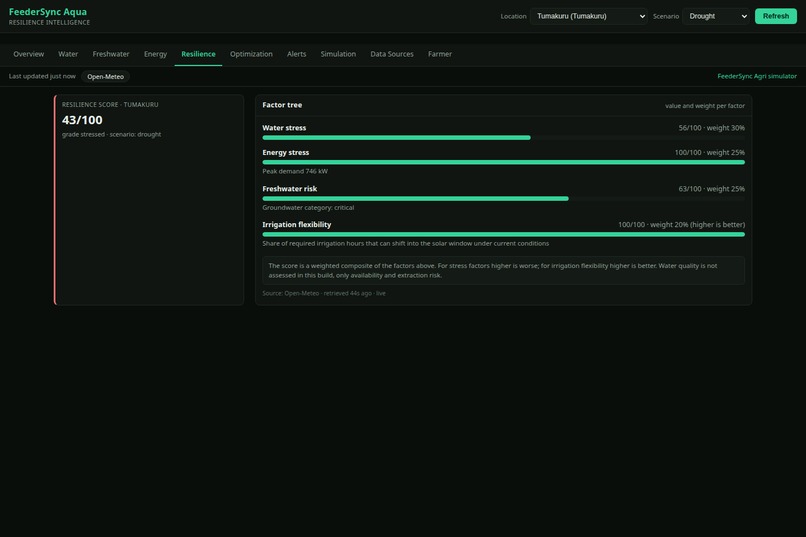The image size is (806, 537).
Task: Click the 'Freshwater risk' factor label
Action: pyautogui.click(x=290, y=189)
